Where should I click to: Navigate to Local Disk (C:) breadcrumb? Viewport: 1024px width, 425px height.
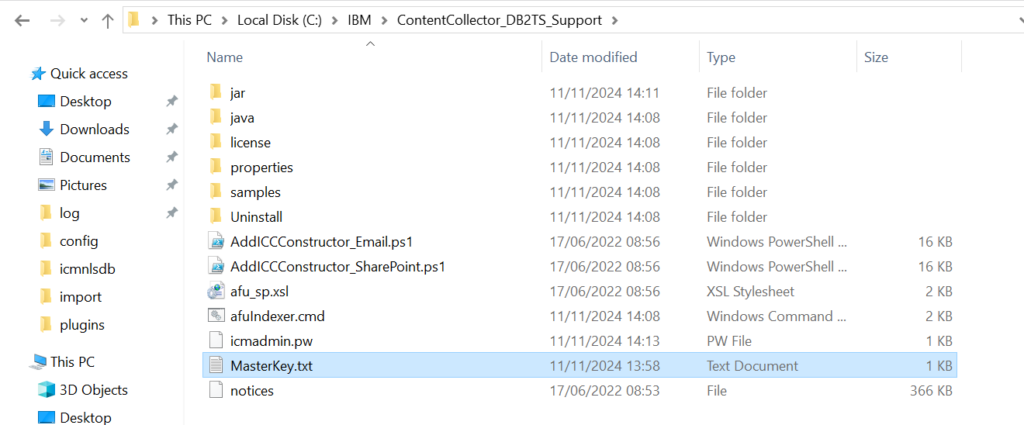[x=280, y=20]
